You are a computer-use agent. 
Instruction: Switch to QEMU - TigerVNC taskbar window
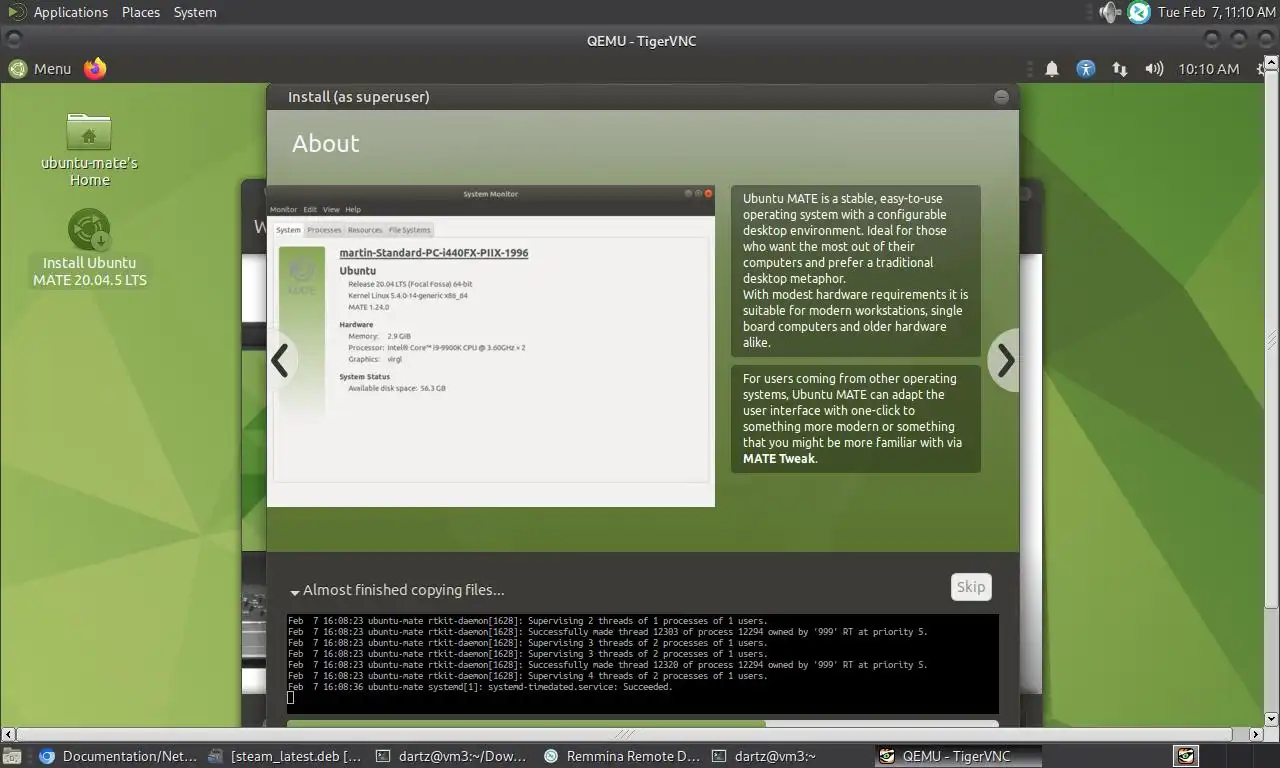[957, 756]
